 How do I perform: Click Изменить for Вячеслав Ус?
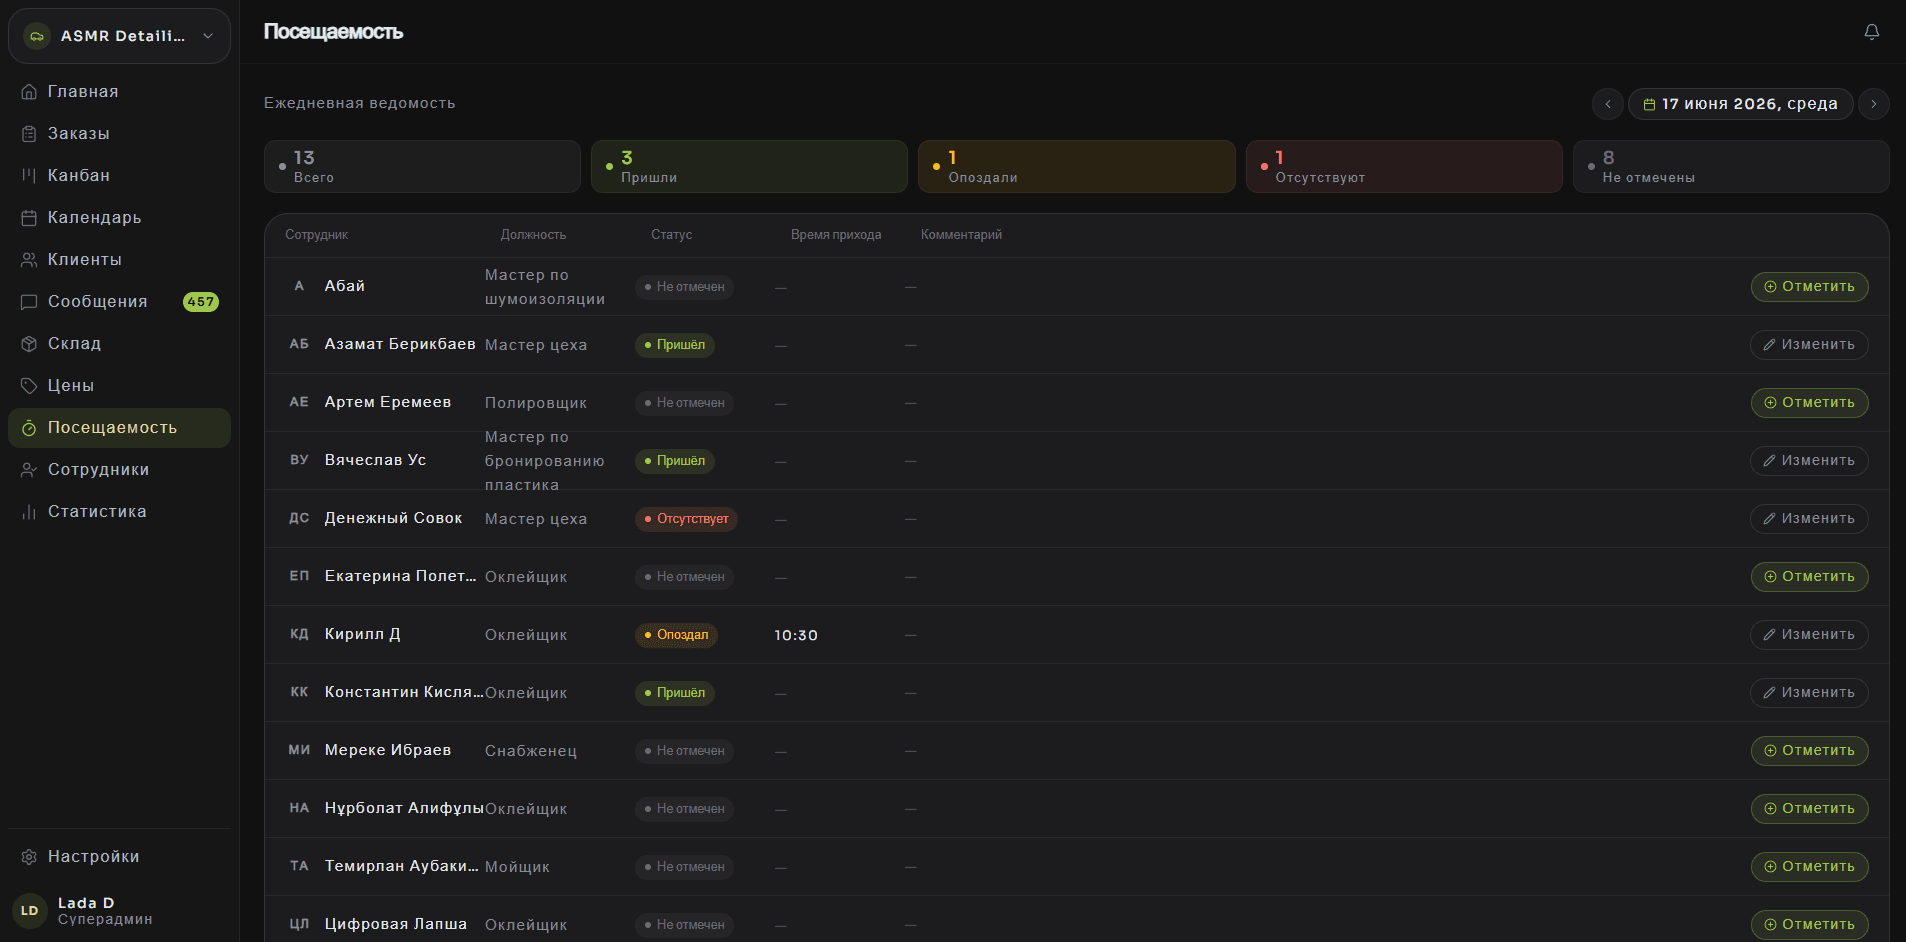[x=1809, y=461]
